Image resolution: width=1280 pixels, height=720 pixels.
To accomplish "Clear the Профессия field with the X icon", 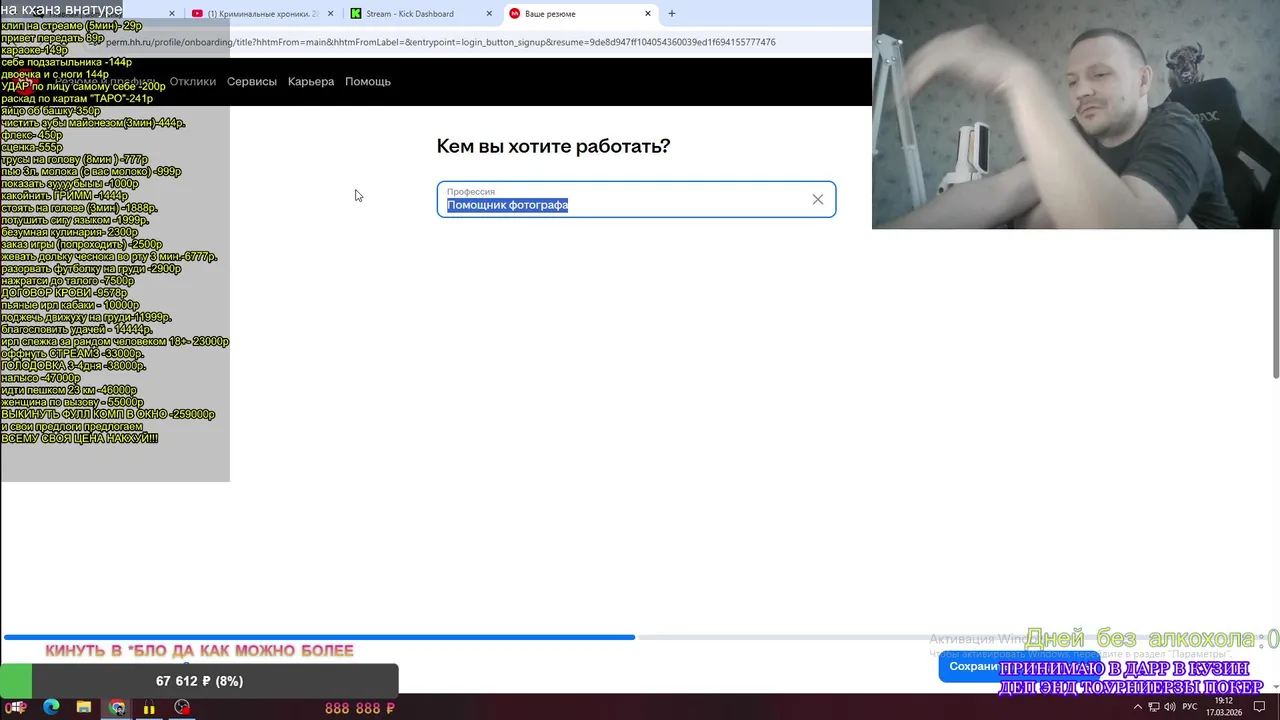I will pyautogui.click(x=818, y=200).
